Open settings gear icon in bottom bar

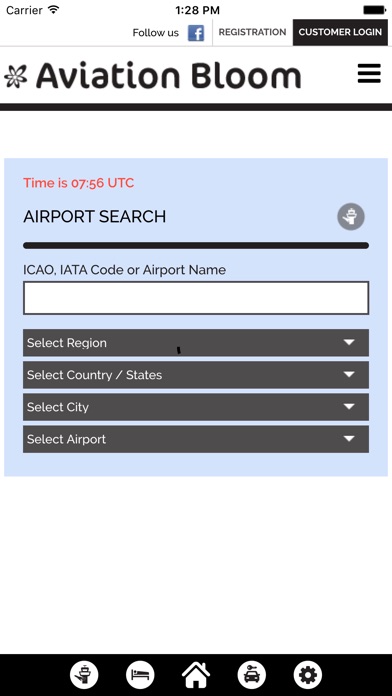pos(308,675)
